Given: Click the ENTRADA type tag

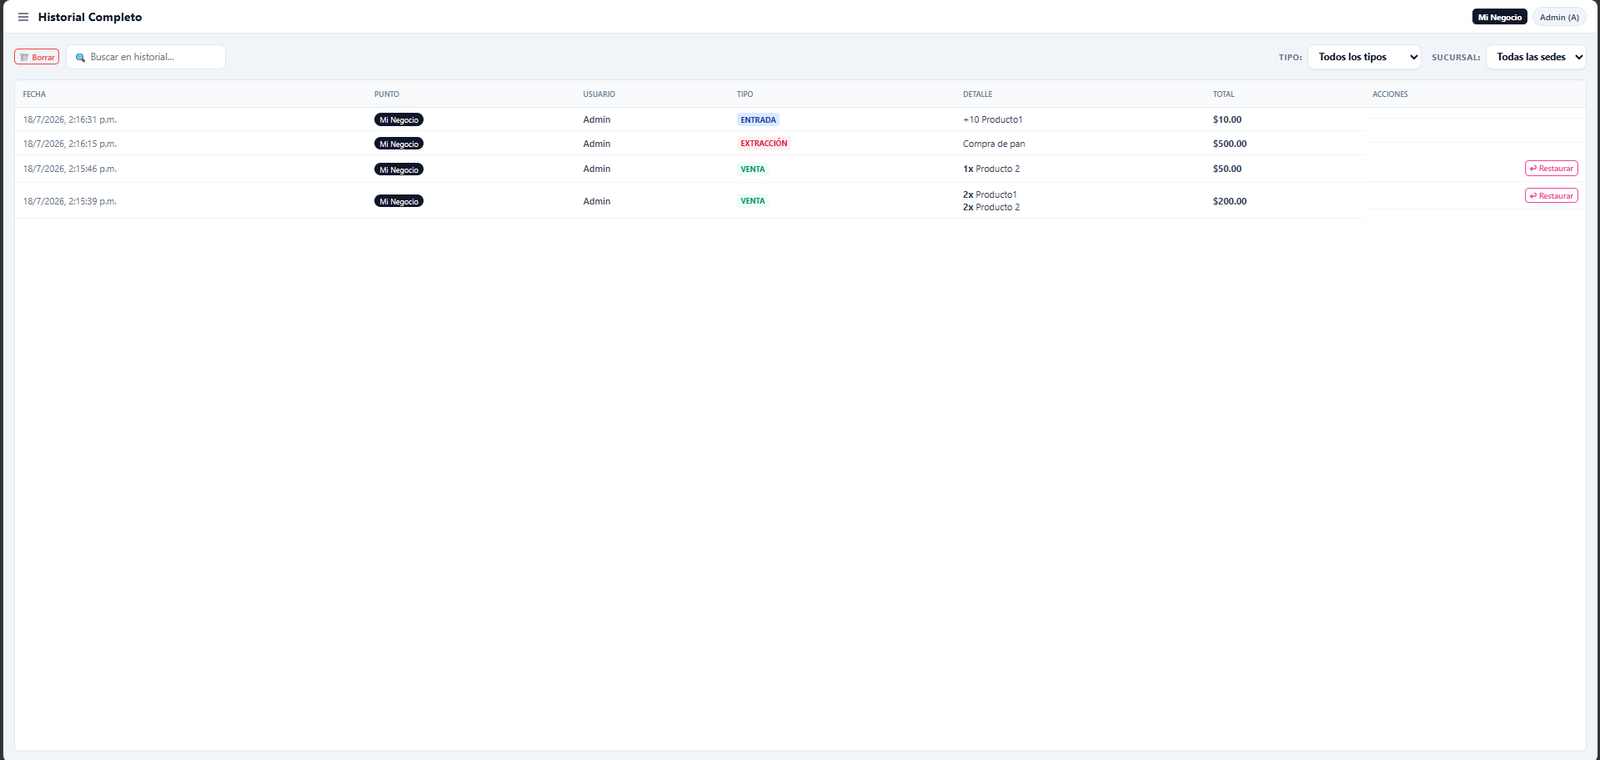Looking at the screenshot, I should 758,120.
